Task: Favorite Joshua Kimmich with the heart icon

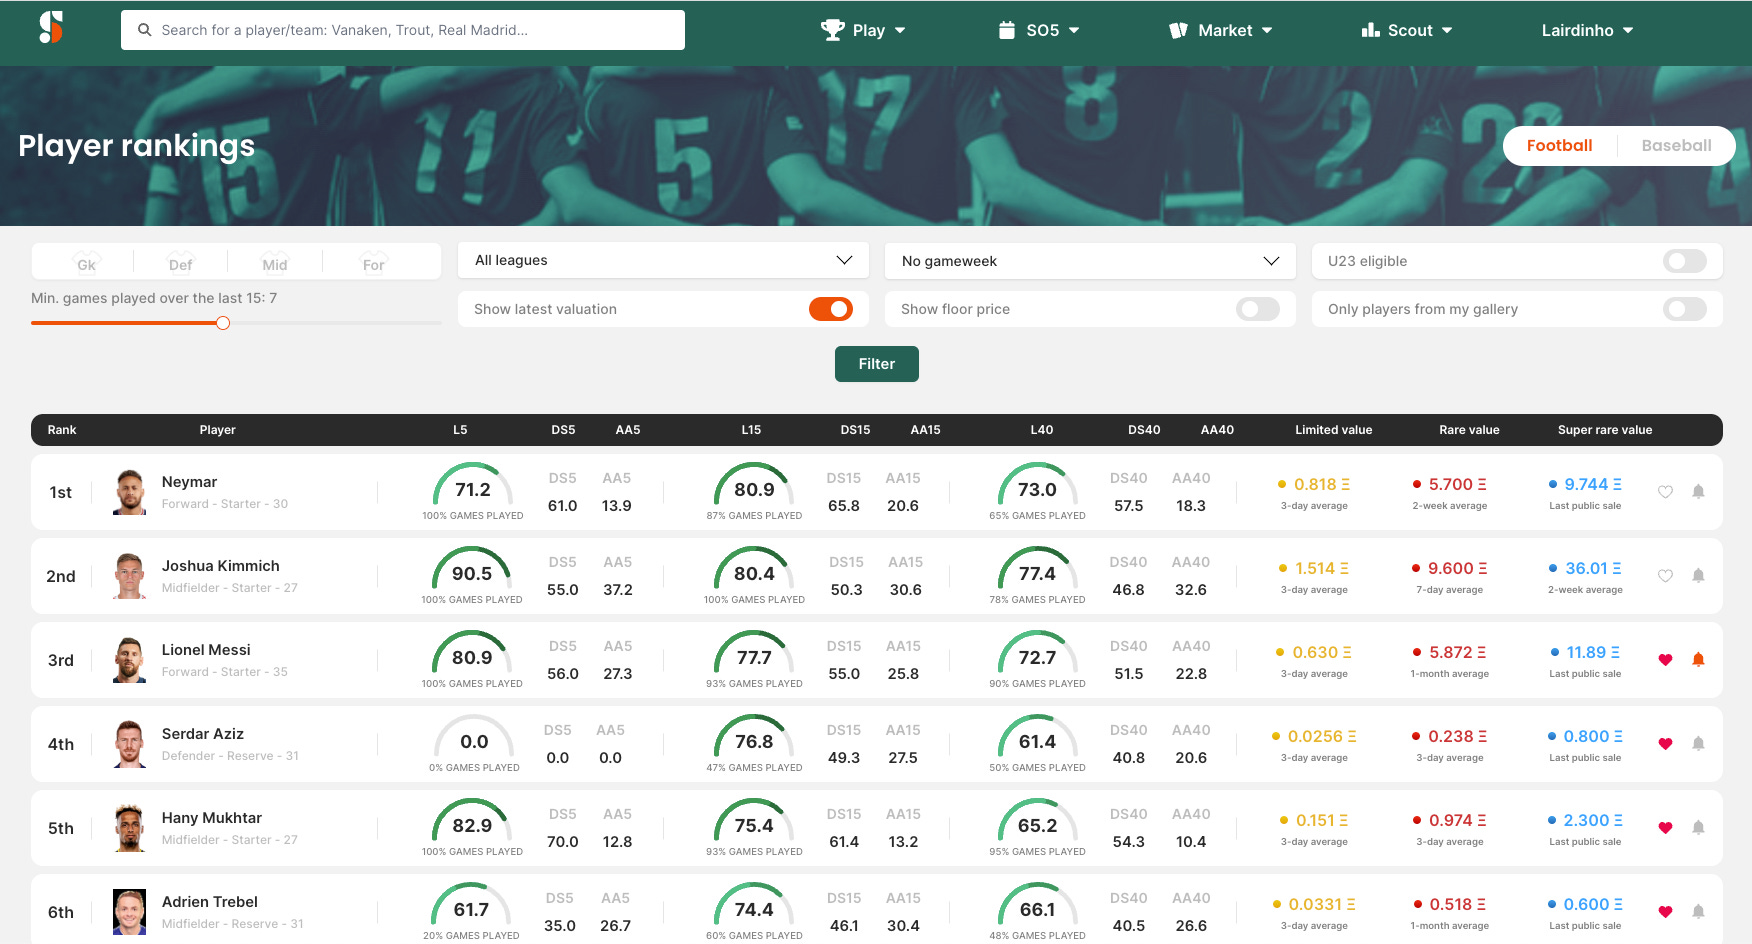Action: coord(1665,575)
